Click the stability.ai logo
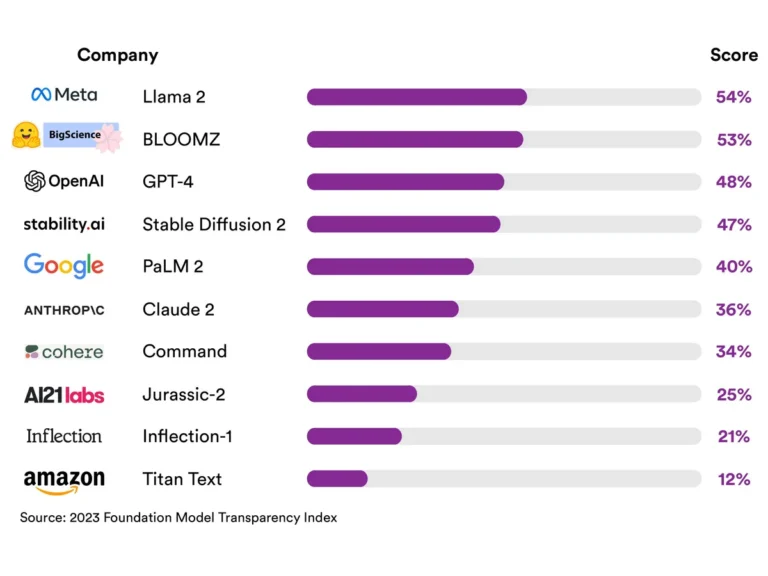 [64, 224]
